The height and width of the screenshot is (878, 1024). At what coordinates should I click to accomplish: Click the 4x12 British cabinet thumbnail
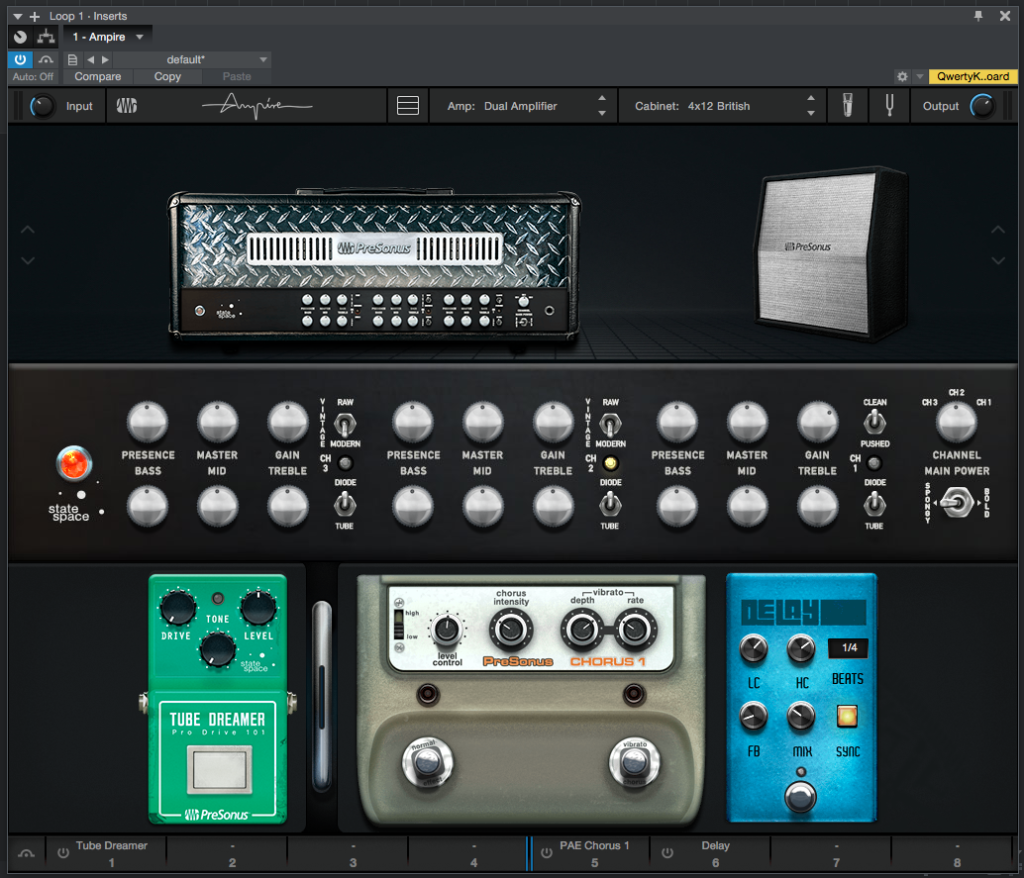832,253
